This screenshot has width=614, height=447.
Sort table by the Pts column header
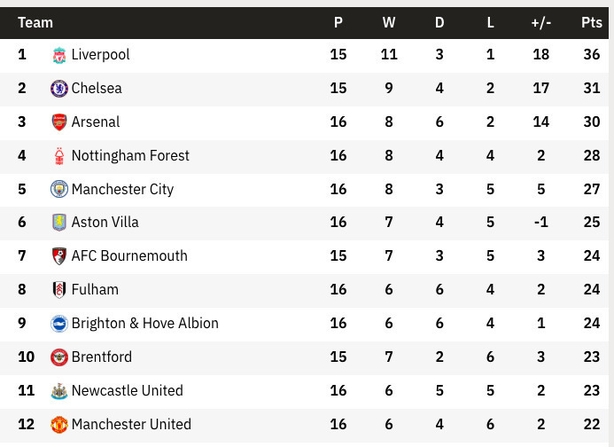591,22
